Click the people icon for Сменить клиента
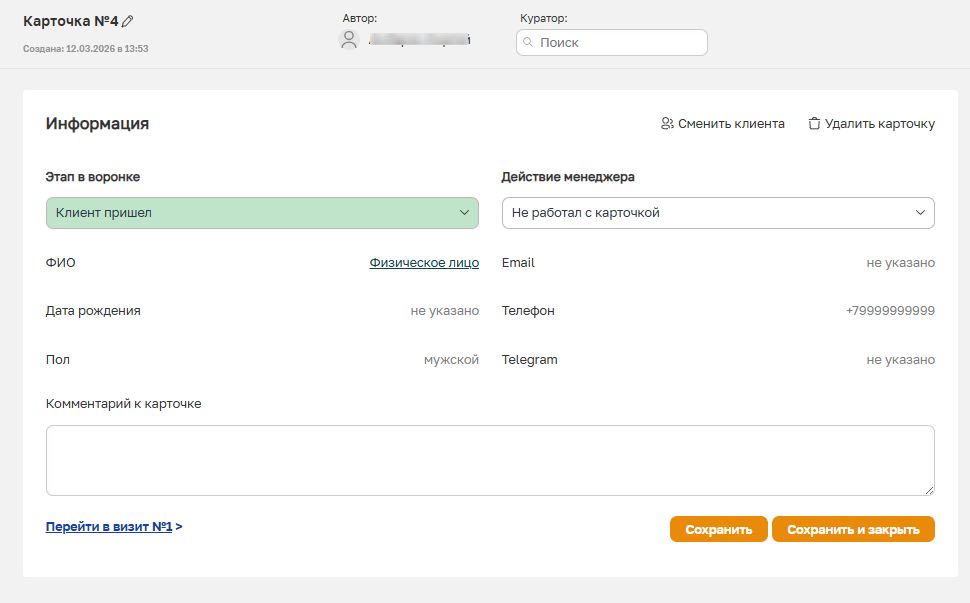This screenshot has width=970, height=603. (x=667, y=124)
